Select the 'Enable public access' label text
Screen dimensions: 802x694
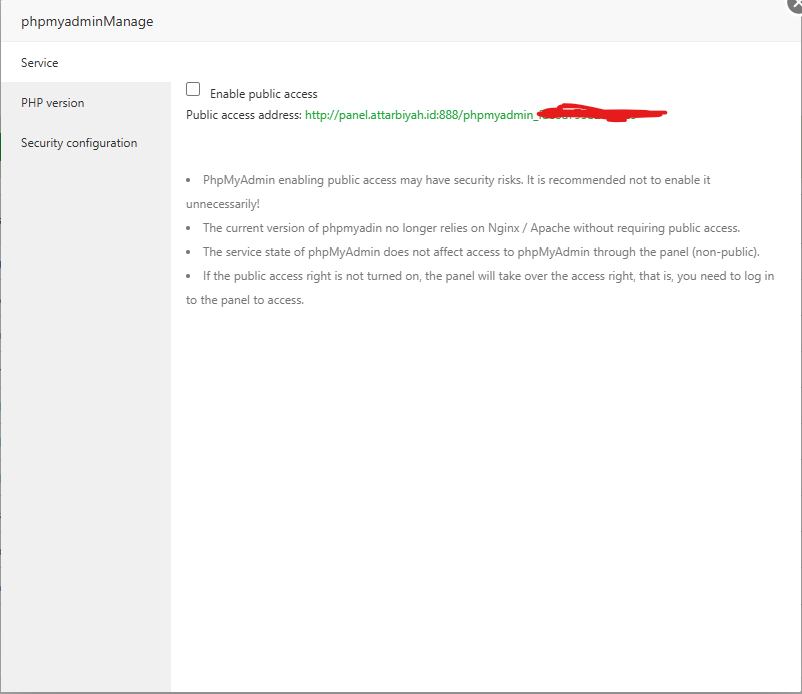263,94
